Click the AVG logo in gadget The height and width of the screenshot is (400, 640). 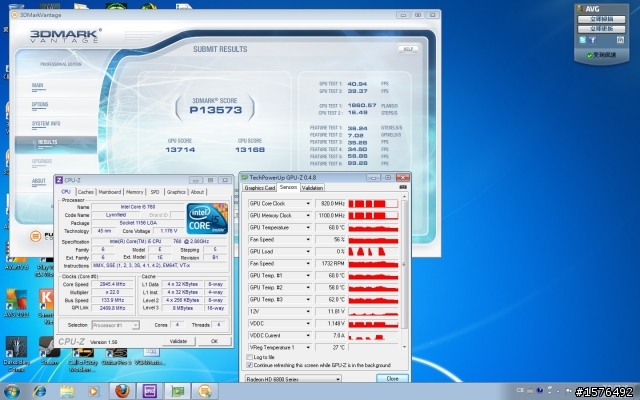click(x=588, y=9)
